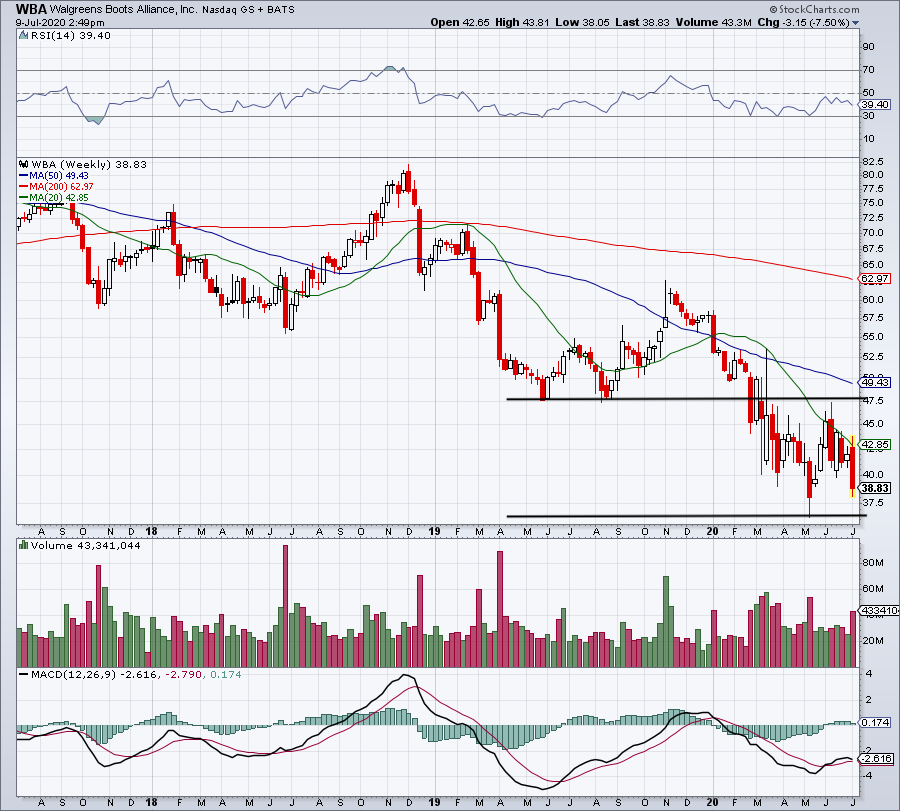This screenshot has width=900, height=811.
Task: Click the '18' year label on price axis
Action: [152, 531]
